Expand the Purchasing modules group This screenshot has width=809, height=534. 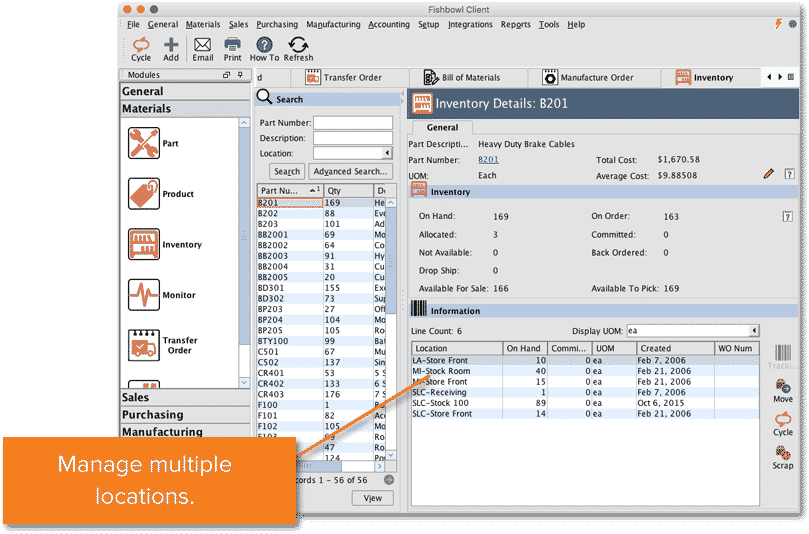coord(185,415)
